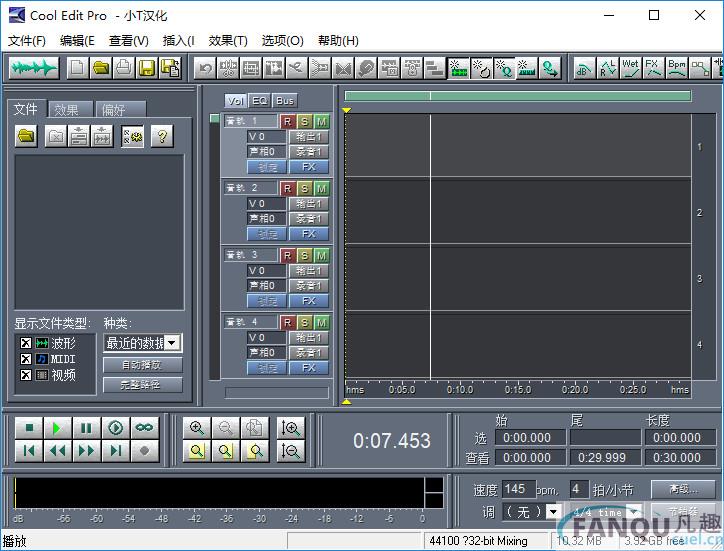Toggle the L/R pan envelope icon

[x=607, y=68]
